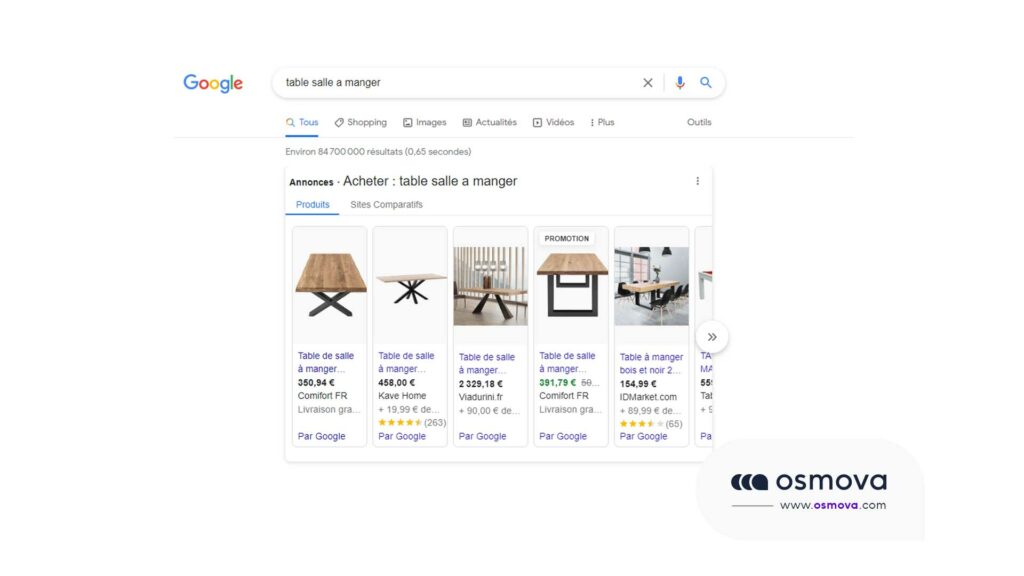Click the Vidéos play icon
Image resolution: width=1024 pixels, height=576 pixels.
(x=537, y=122)
